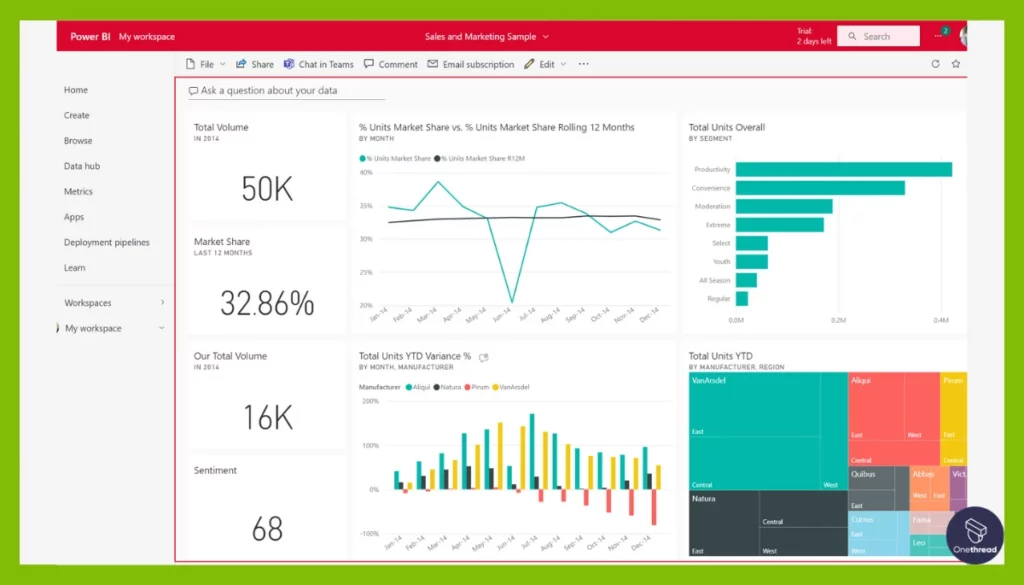Favorite the dashboard with the star icon

pos(956,64)
